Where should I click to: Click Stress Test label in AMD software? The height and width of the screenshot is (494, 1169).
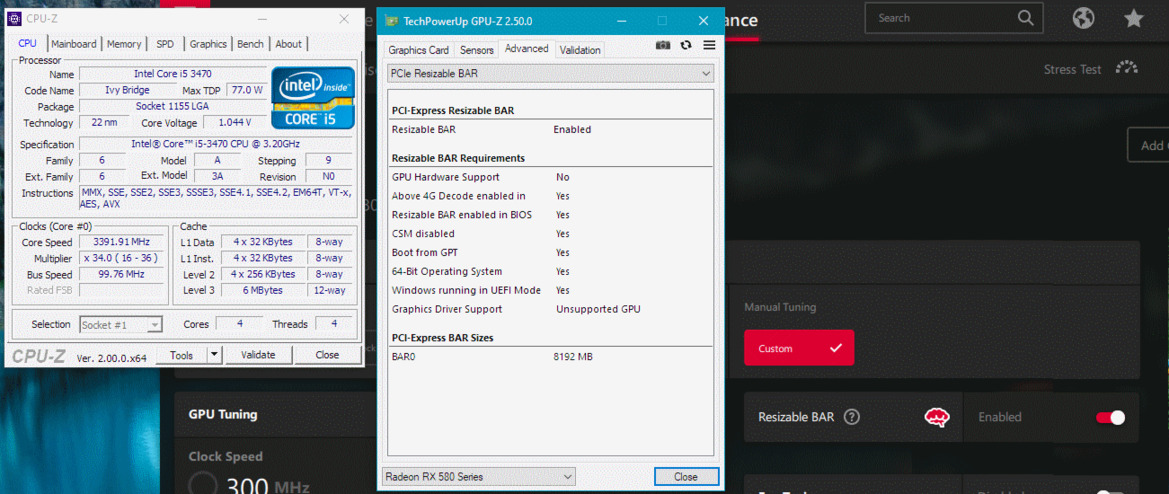click(1072, 69)
